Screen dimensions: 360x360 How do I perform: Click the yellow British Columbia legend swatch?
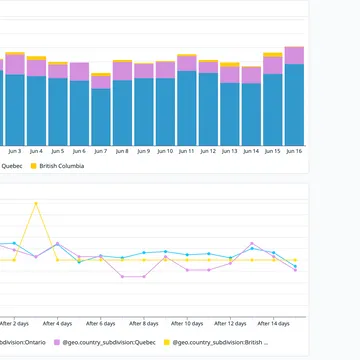[33, 166]
